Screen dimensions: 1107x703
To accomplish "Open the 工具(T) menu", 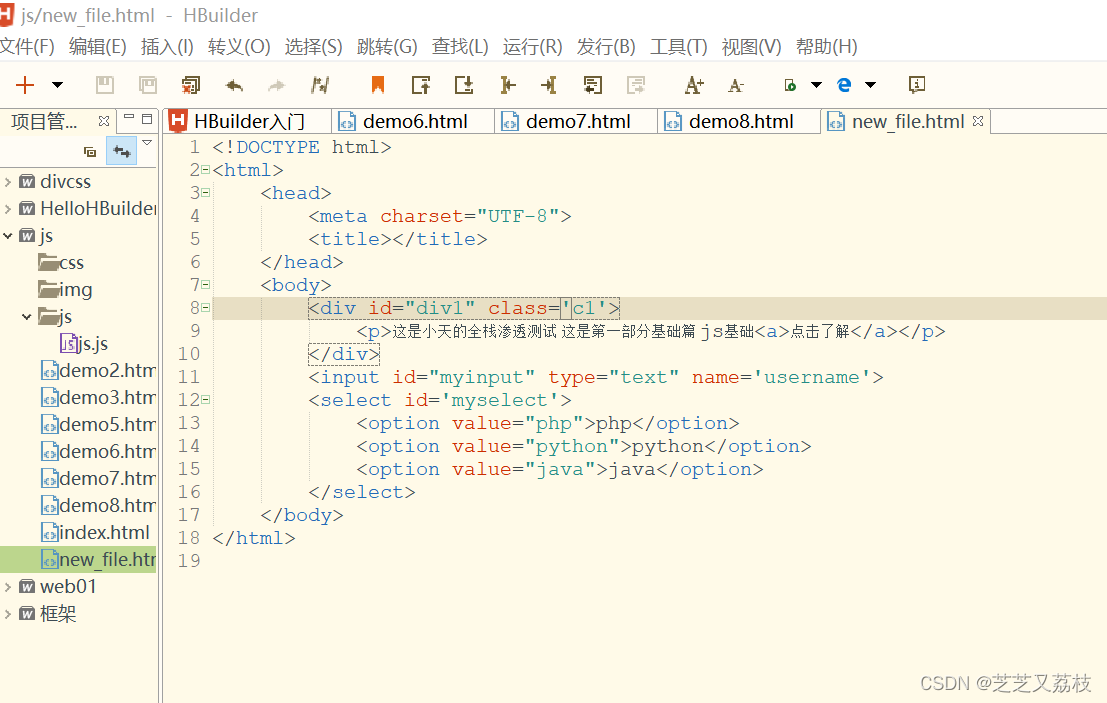I will [x=678, y=47].
